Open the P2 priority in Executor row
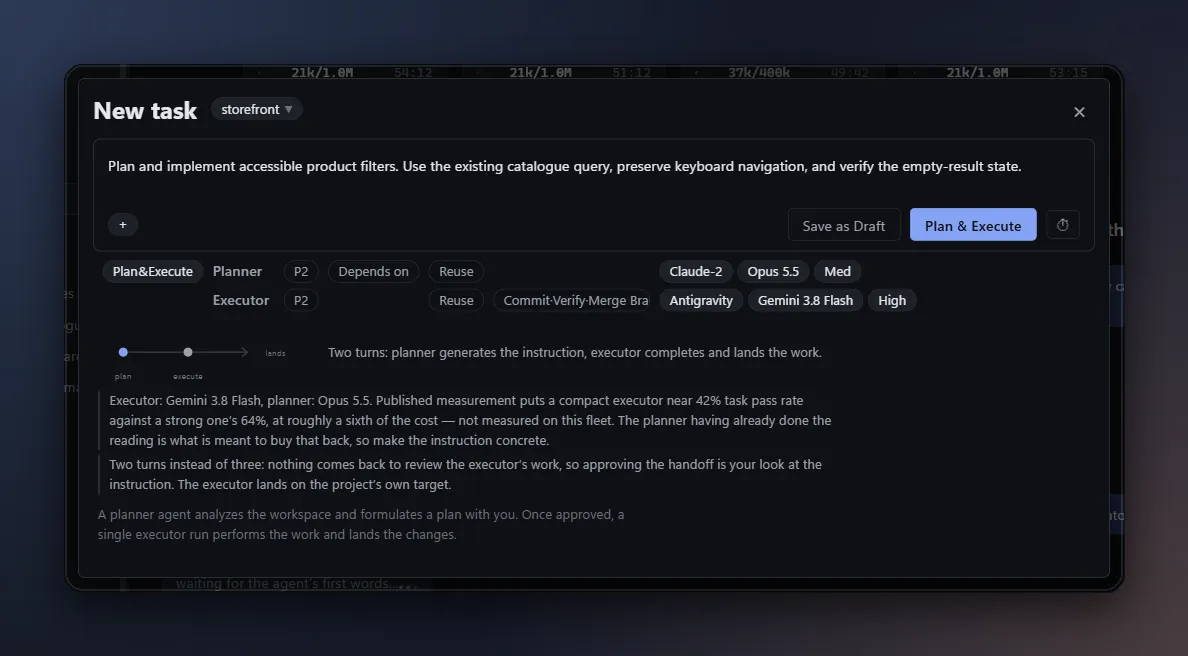This screenshot has height=656, width=1188. (301, 301)
